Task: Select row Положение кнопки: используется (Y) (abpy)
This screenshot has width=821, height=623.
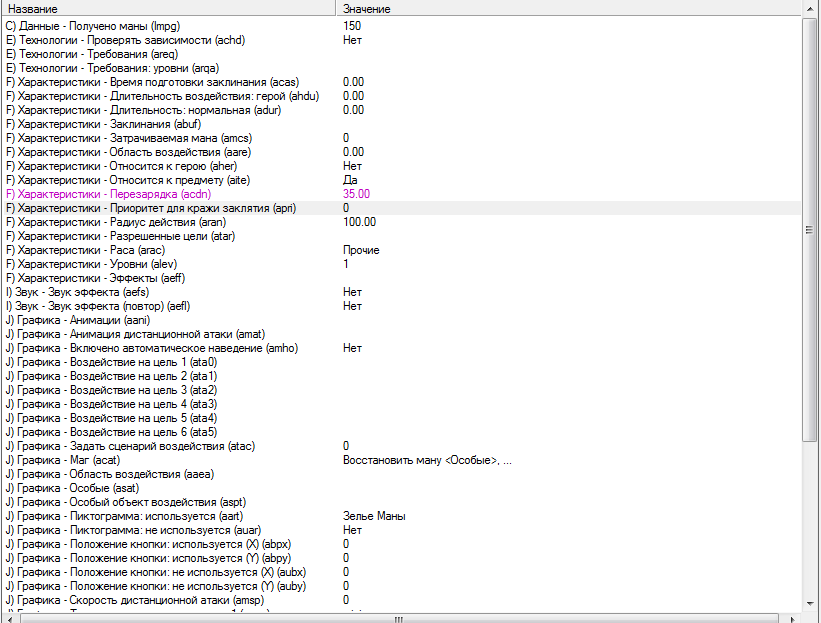Action: pos(402,559)
